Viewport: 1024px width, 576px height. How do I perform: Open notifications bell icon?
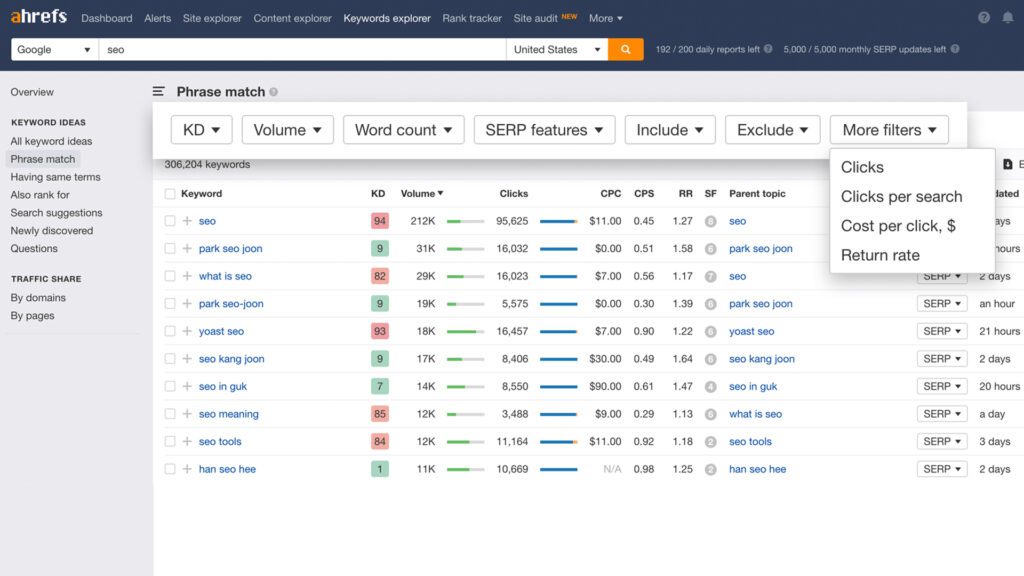coord(1008,18)
